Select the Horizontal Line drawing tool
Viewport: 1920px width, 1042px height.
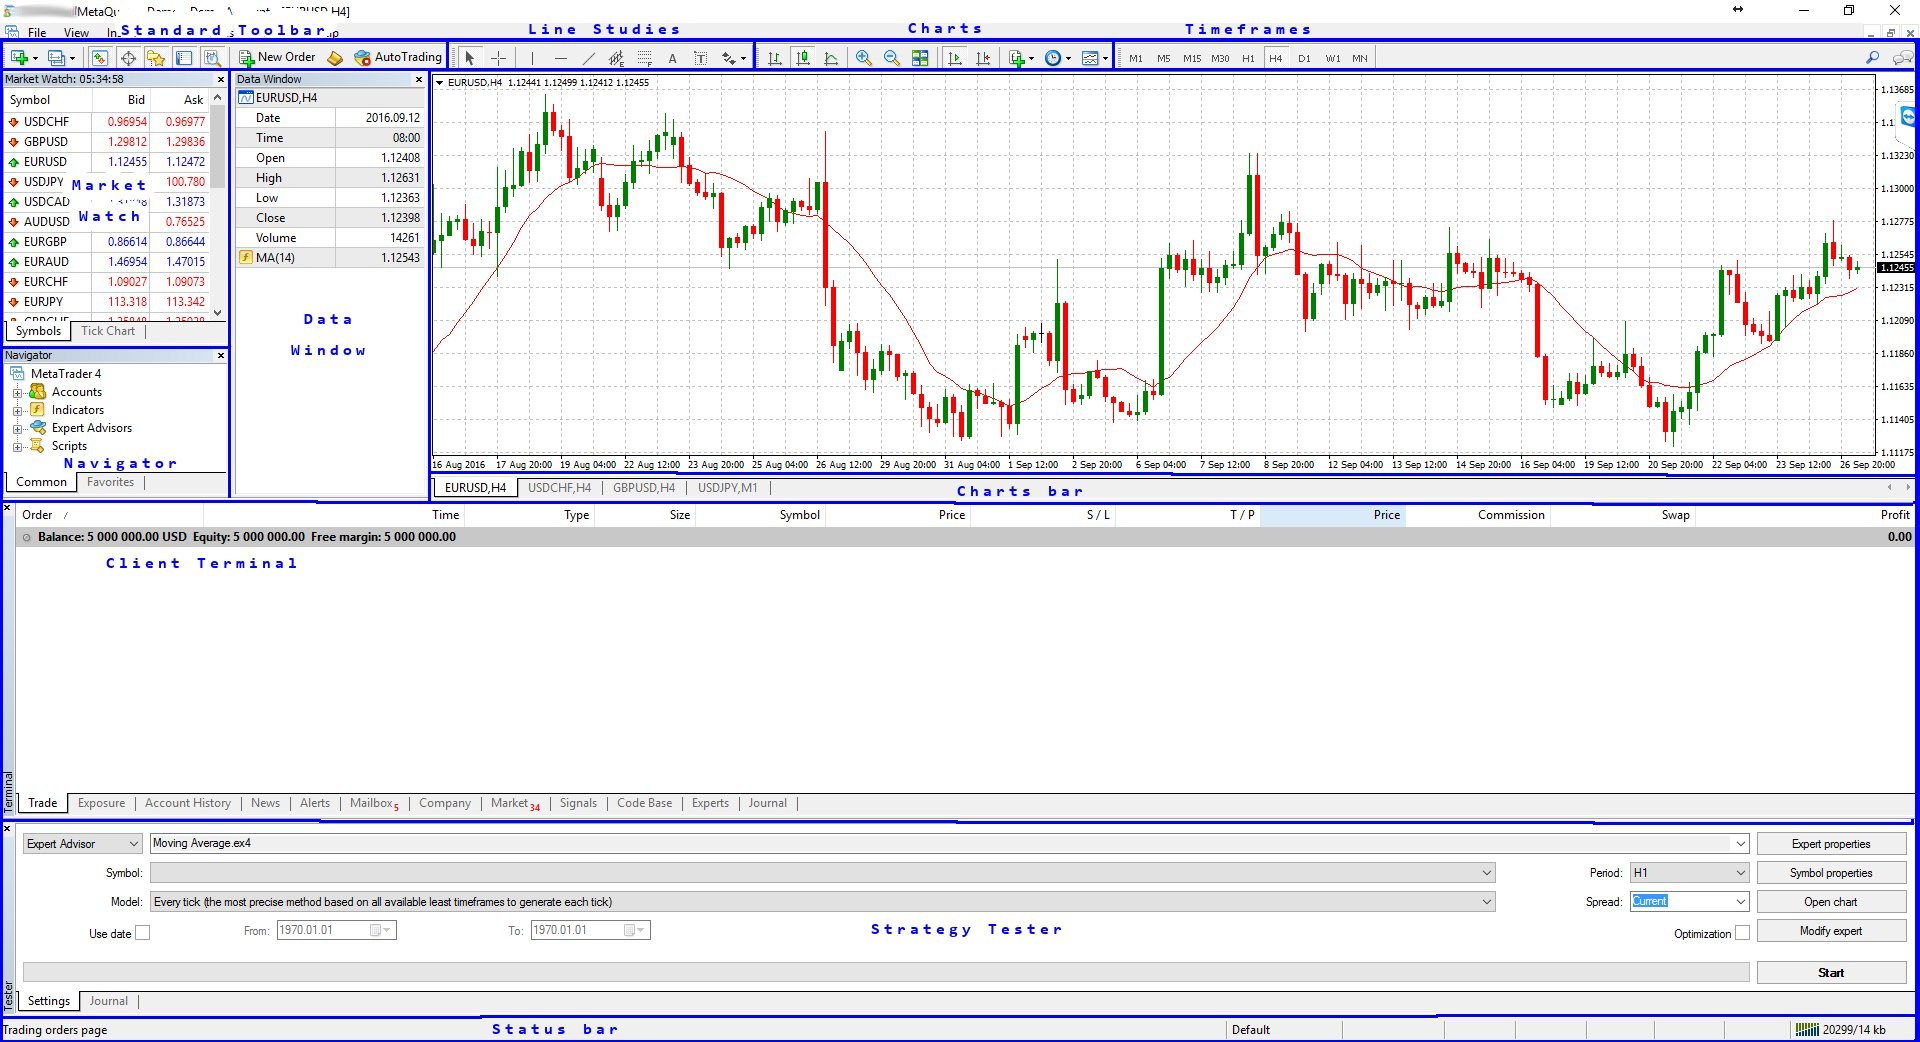(x=560, y=58)
